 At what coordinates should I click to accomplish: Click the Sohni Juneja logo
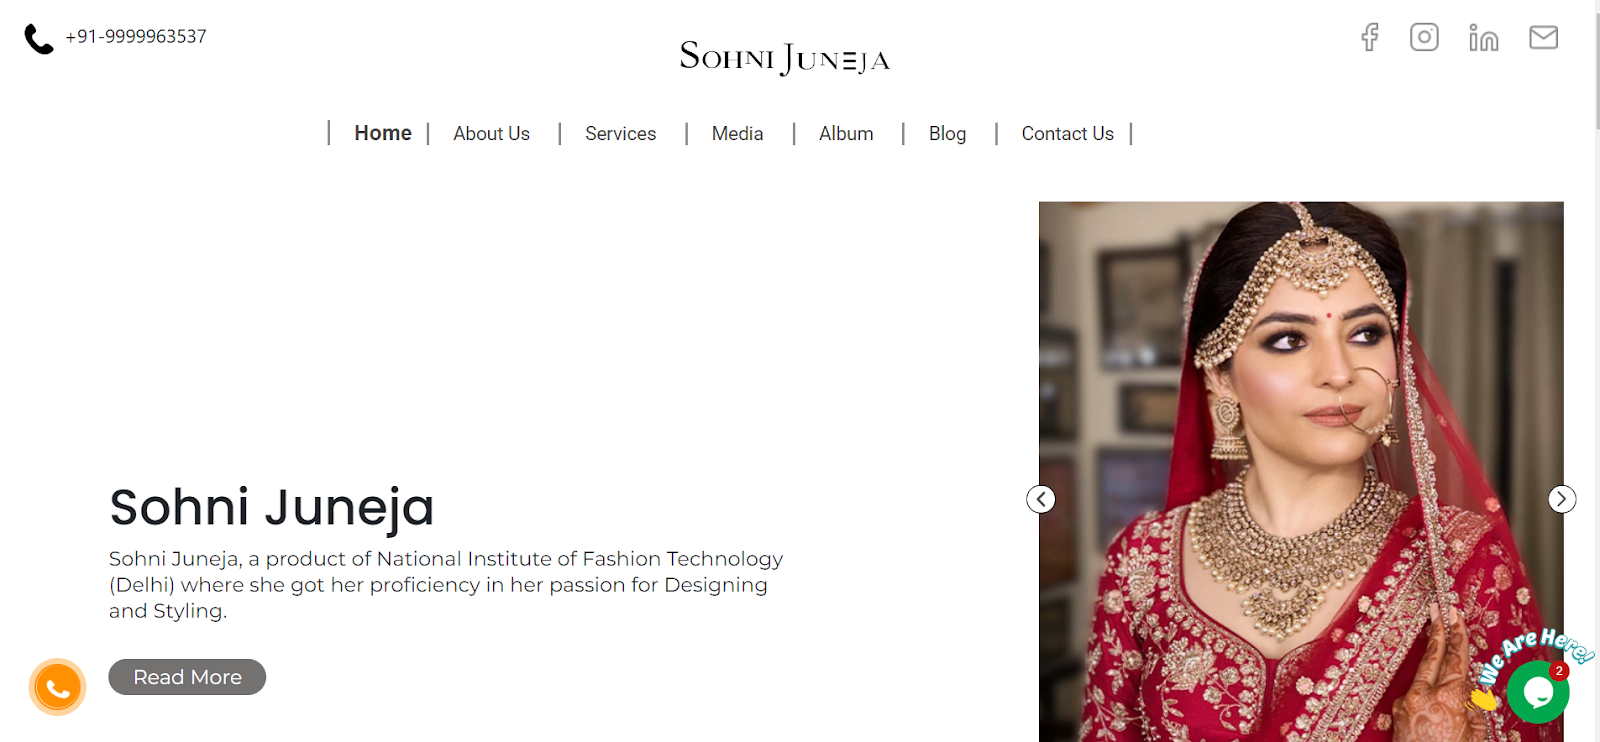pos(785,58)
